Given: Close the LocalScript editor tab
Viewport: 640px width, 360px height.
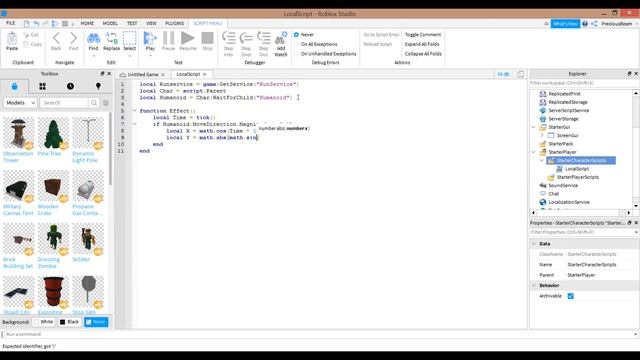Looking at the screenshot, I should coord(204,74).
